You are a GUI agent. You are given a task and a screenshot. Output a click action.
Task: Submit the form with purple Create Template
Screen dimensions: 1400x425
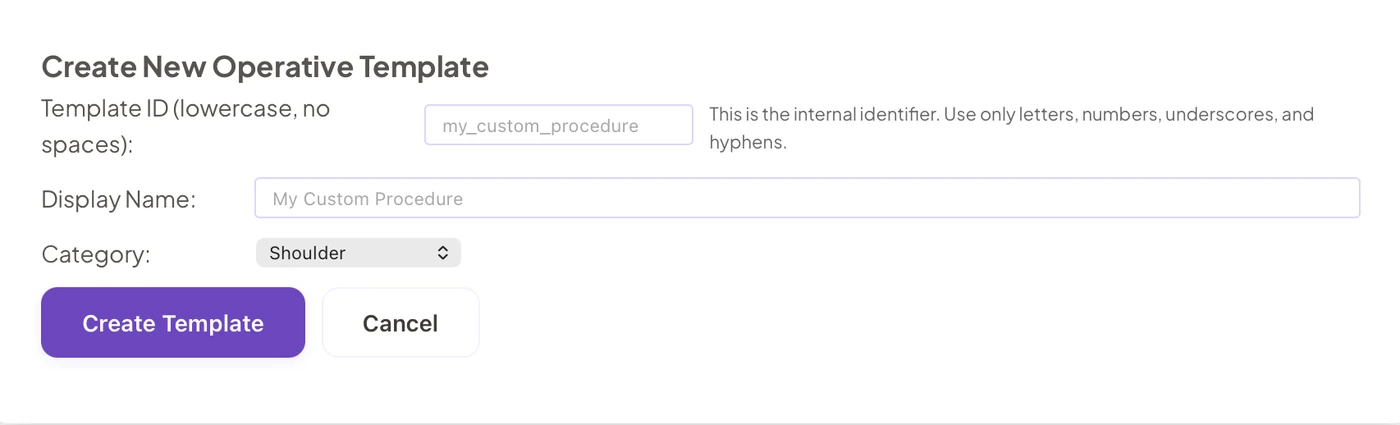173,322
